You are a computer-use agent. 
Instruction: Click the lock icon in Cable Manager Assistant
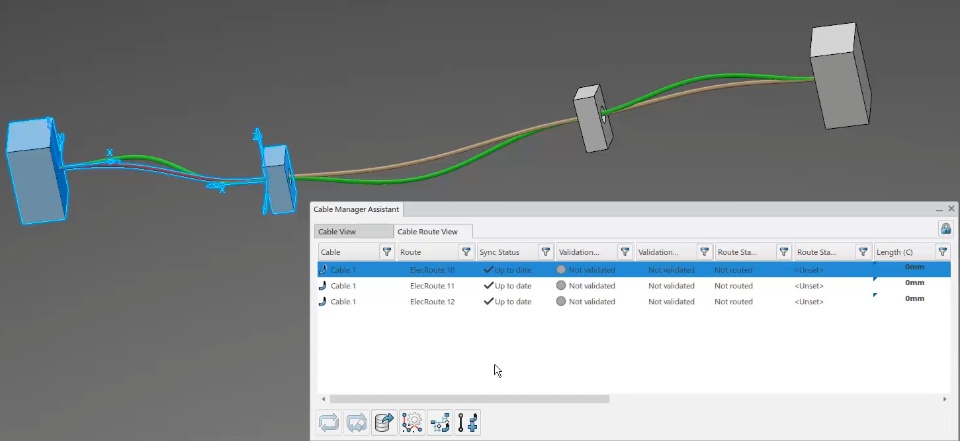pos(946,229)
